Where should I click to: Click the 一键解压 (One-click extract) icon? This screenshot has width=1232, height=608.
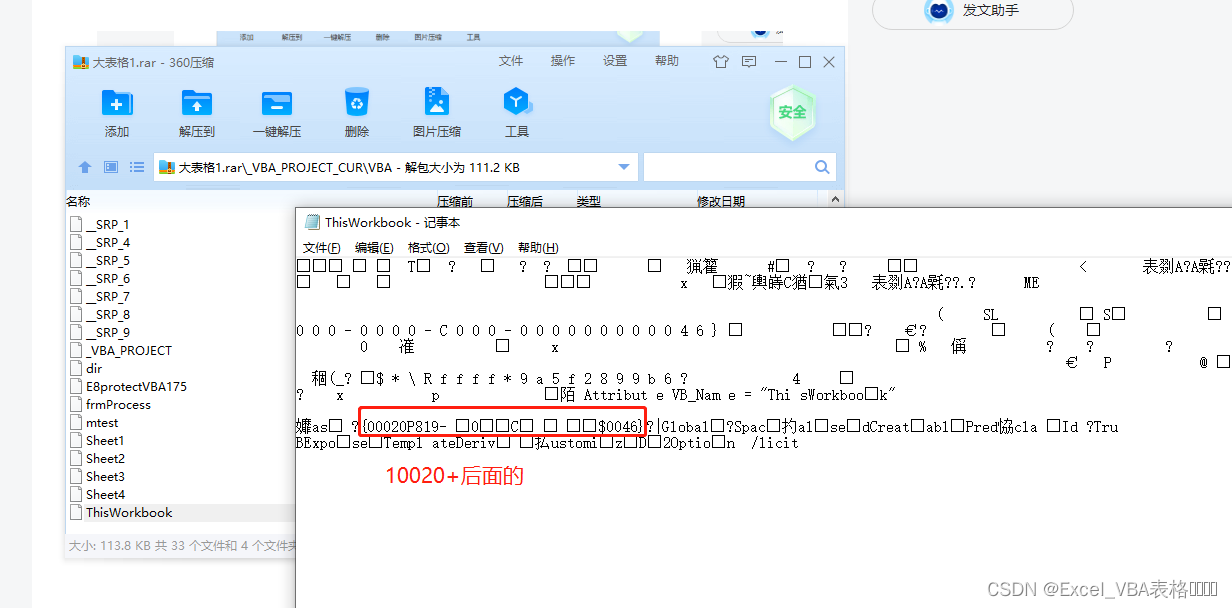[277, 102]
